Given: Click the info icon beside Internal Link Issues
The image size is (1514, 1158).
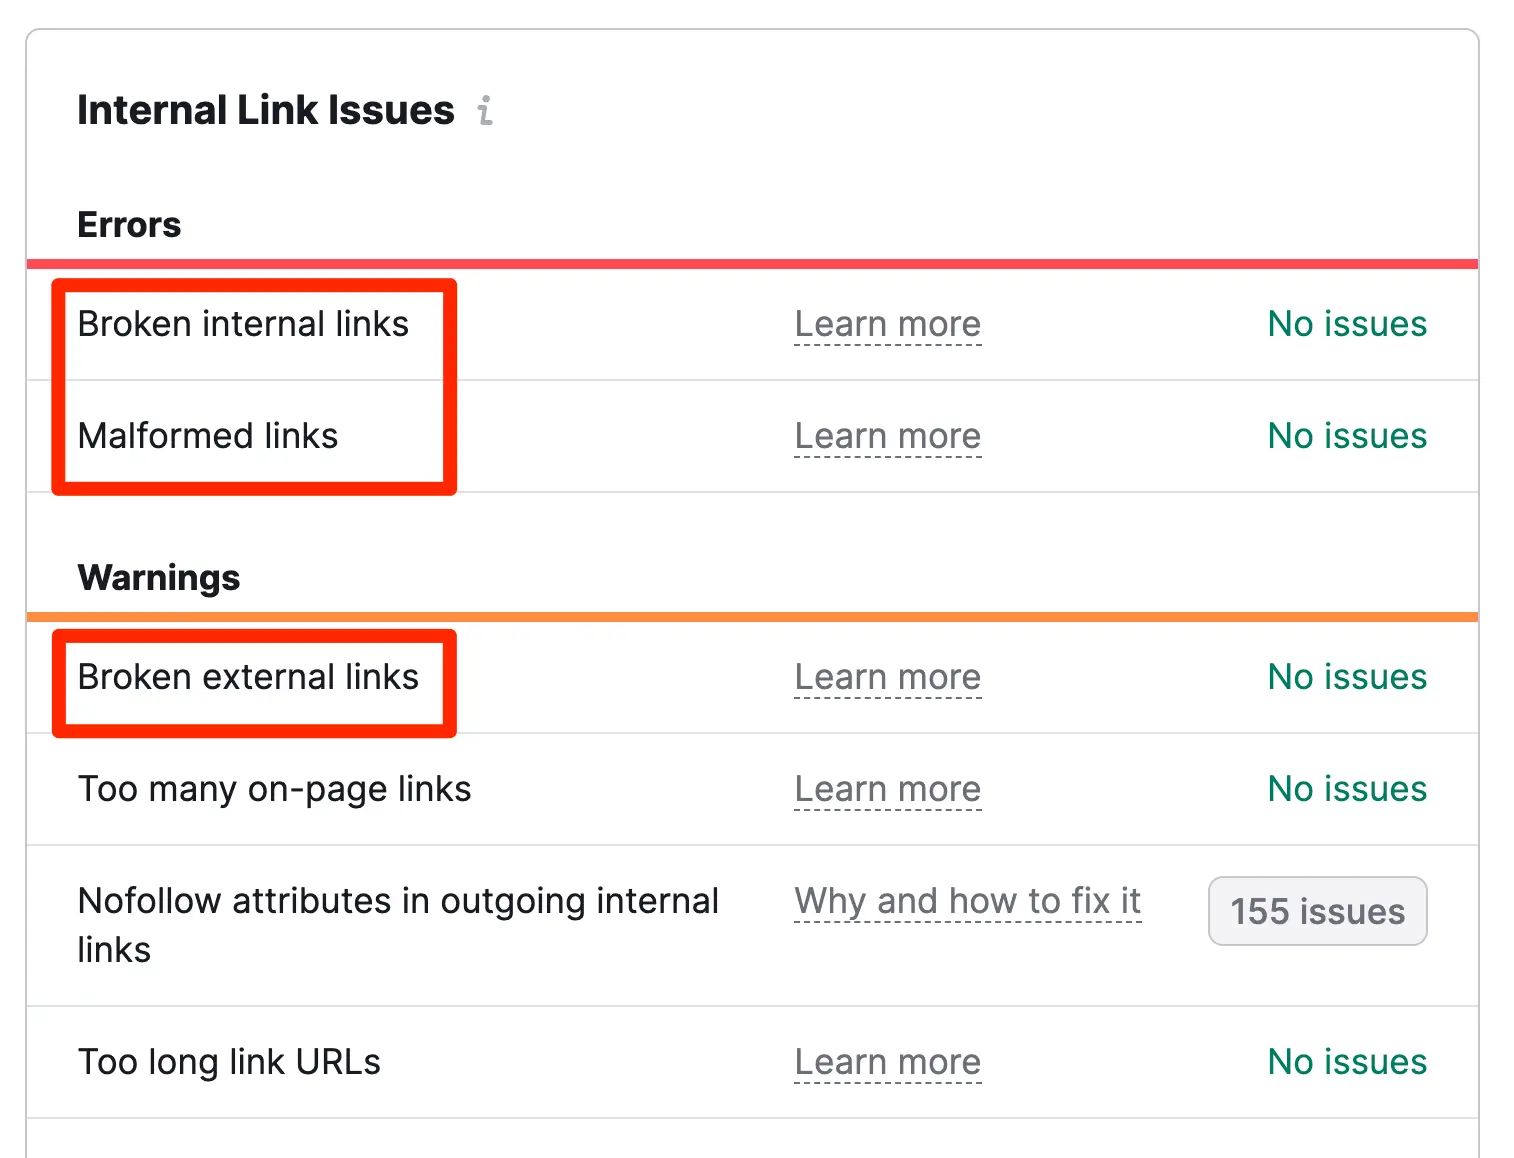Looking at the screenshot, I should pyautogui.click(x=485, y=110).
